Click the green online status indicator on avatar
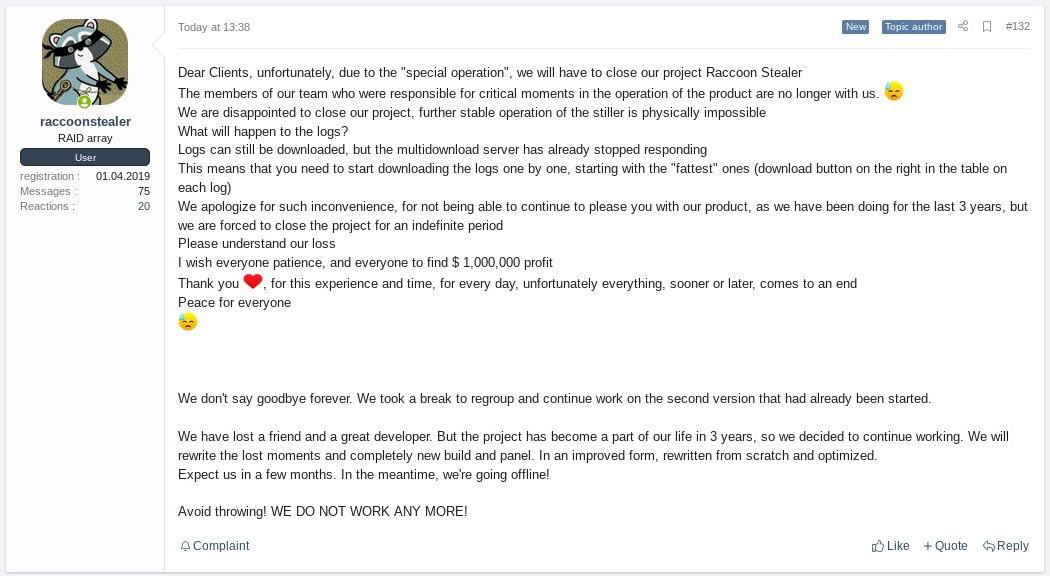This screenshot has height=576, width=1050. pos(85,102)
